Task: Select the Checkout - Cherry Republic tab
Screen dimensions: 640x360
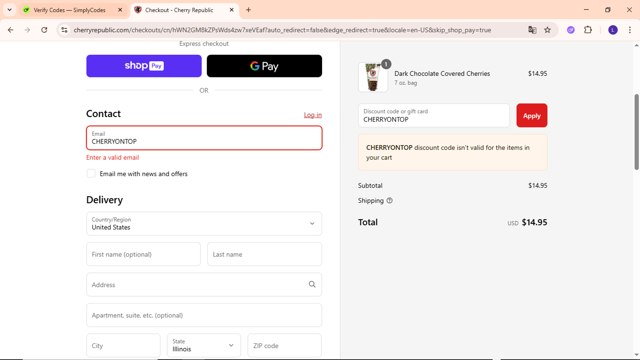Action: tap(179, 10)
